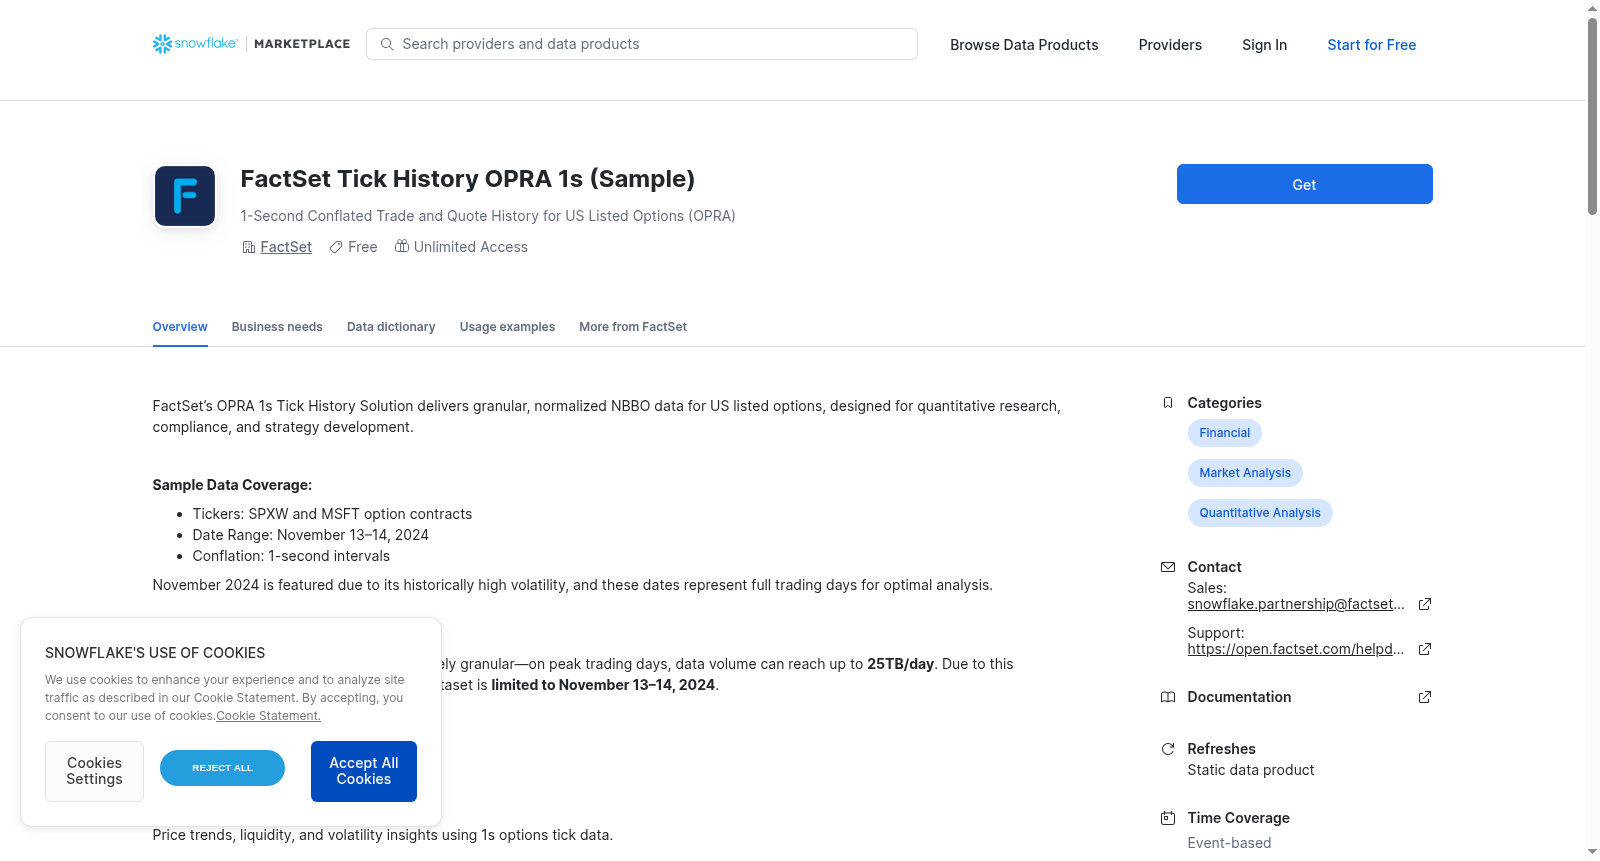Screen dimensions: 1600x861
Task: Open the Providers page
Action: 1170,45
